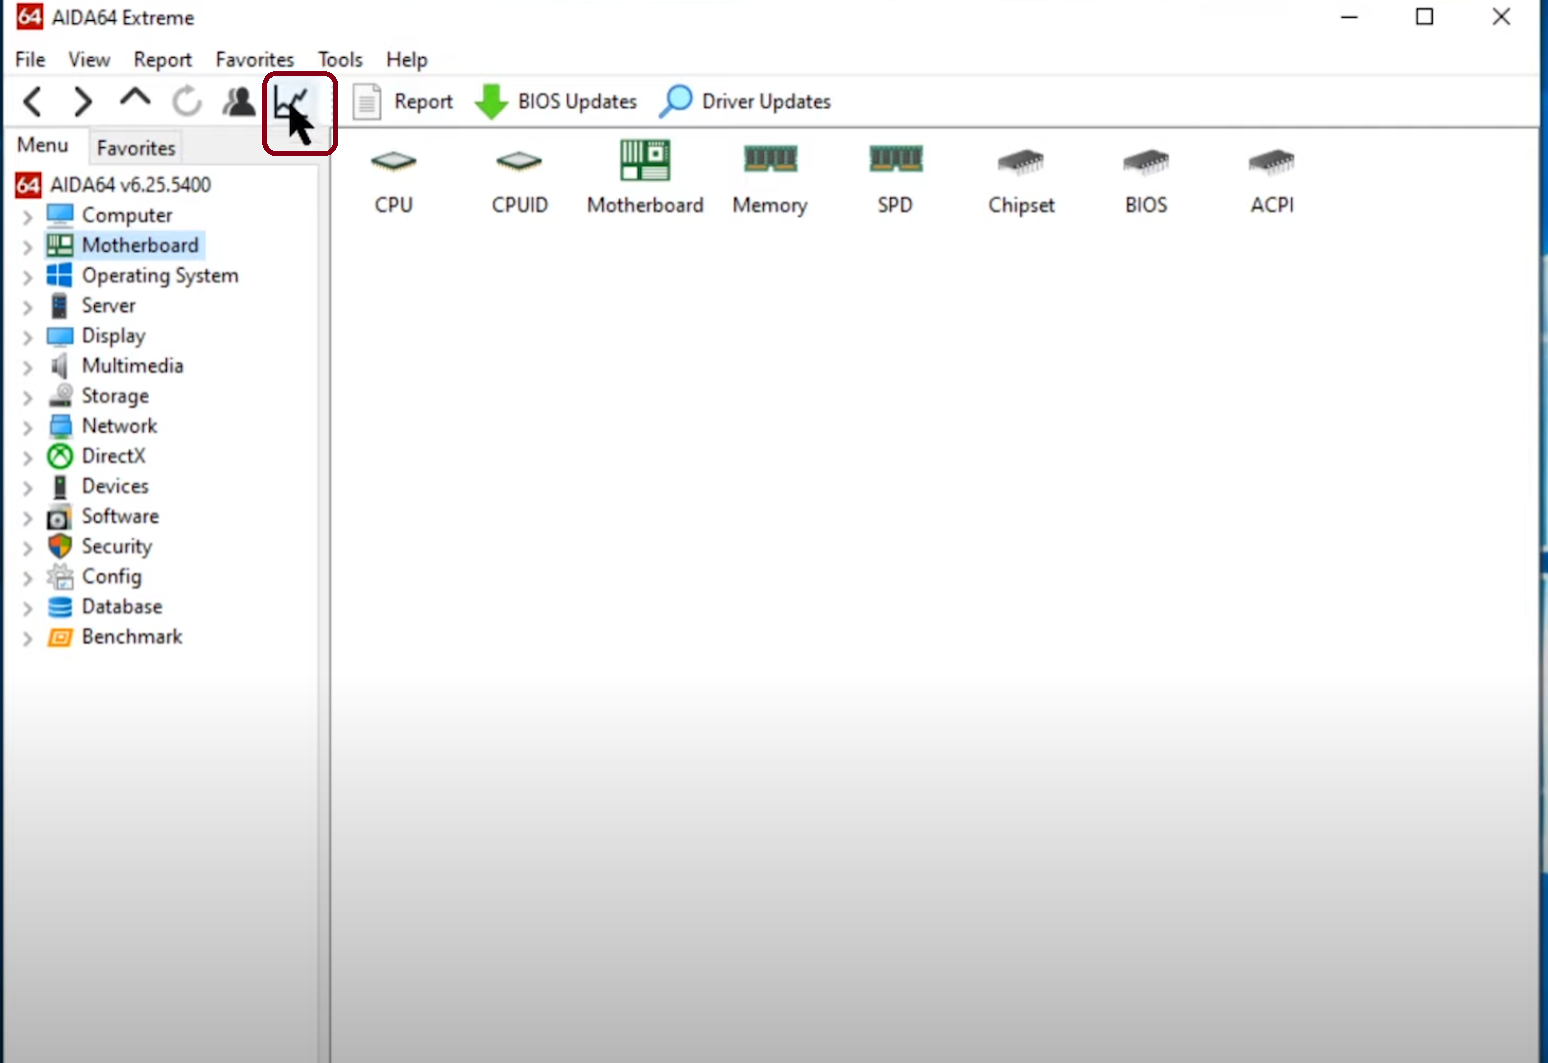This screenshot has width=1548, height=1063.
Task: Open the CPU chip icon
Action: 394,161
